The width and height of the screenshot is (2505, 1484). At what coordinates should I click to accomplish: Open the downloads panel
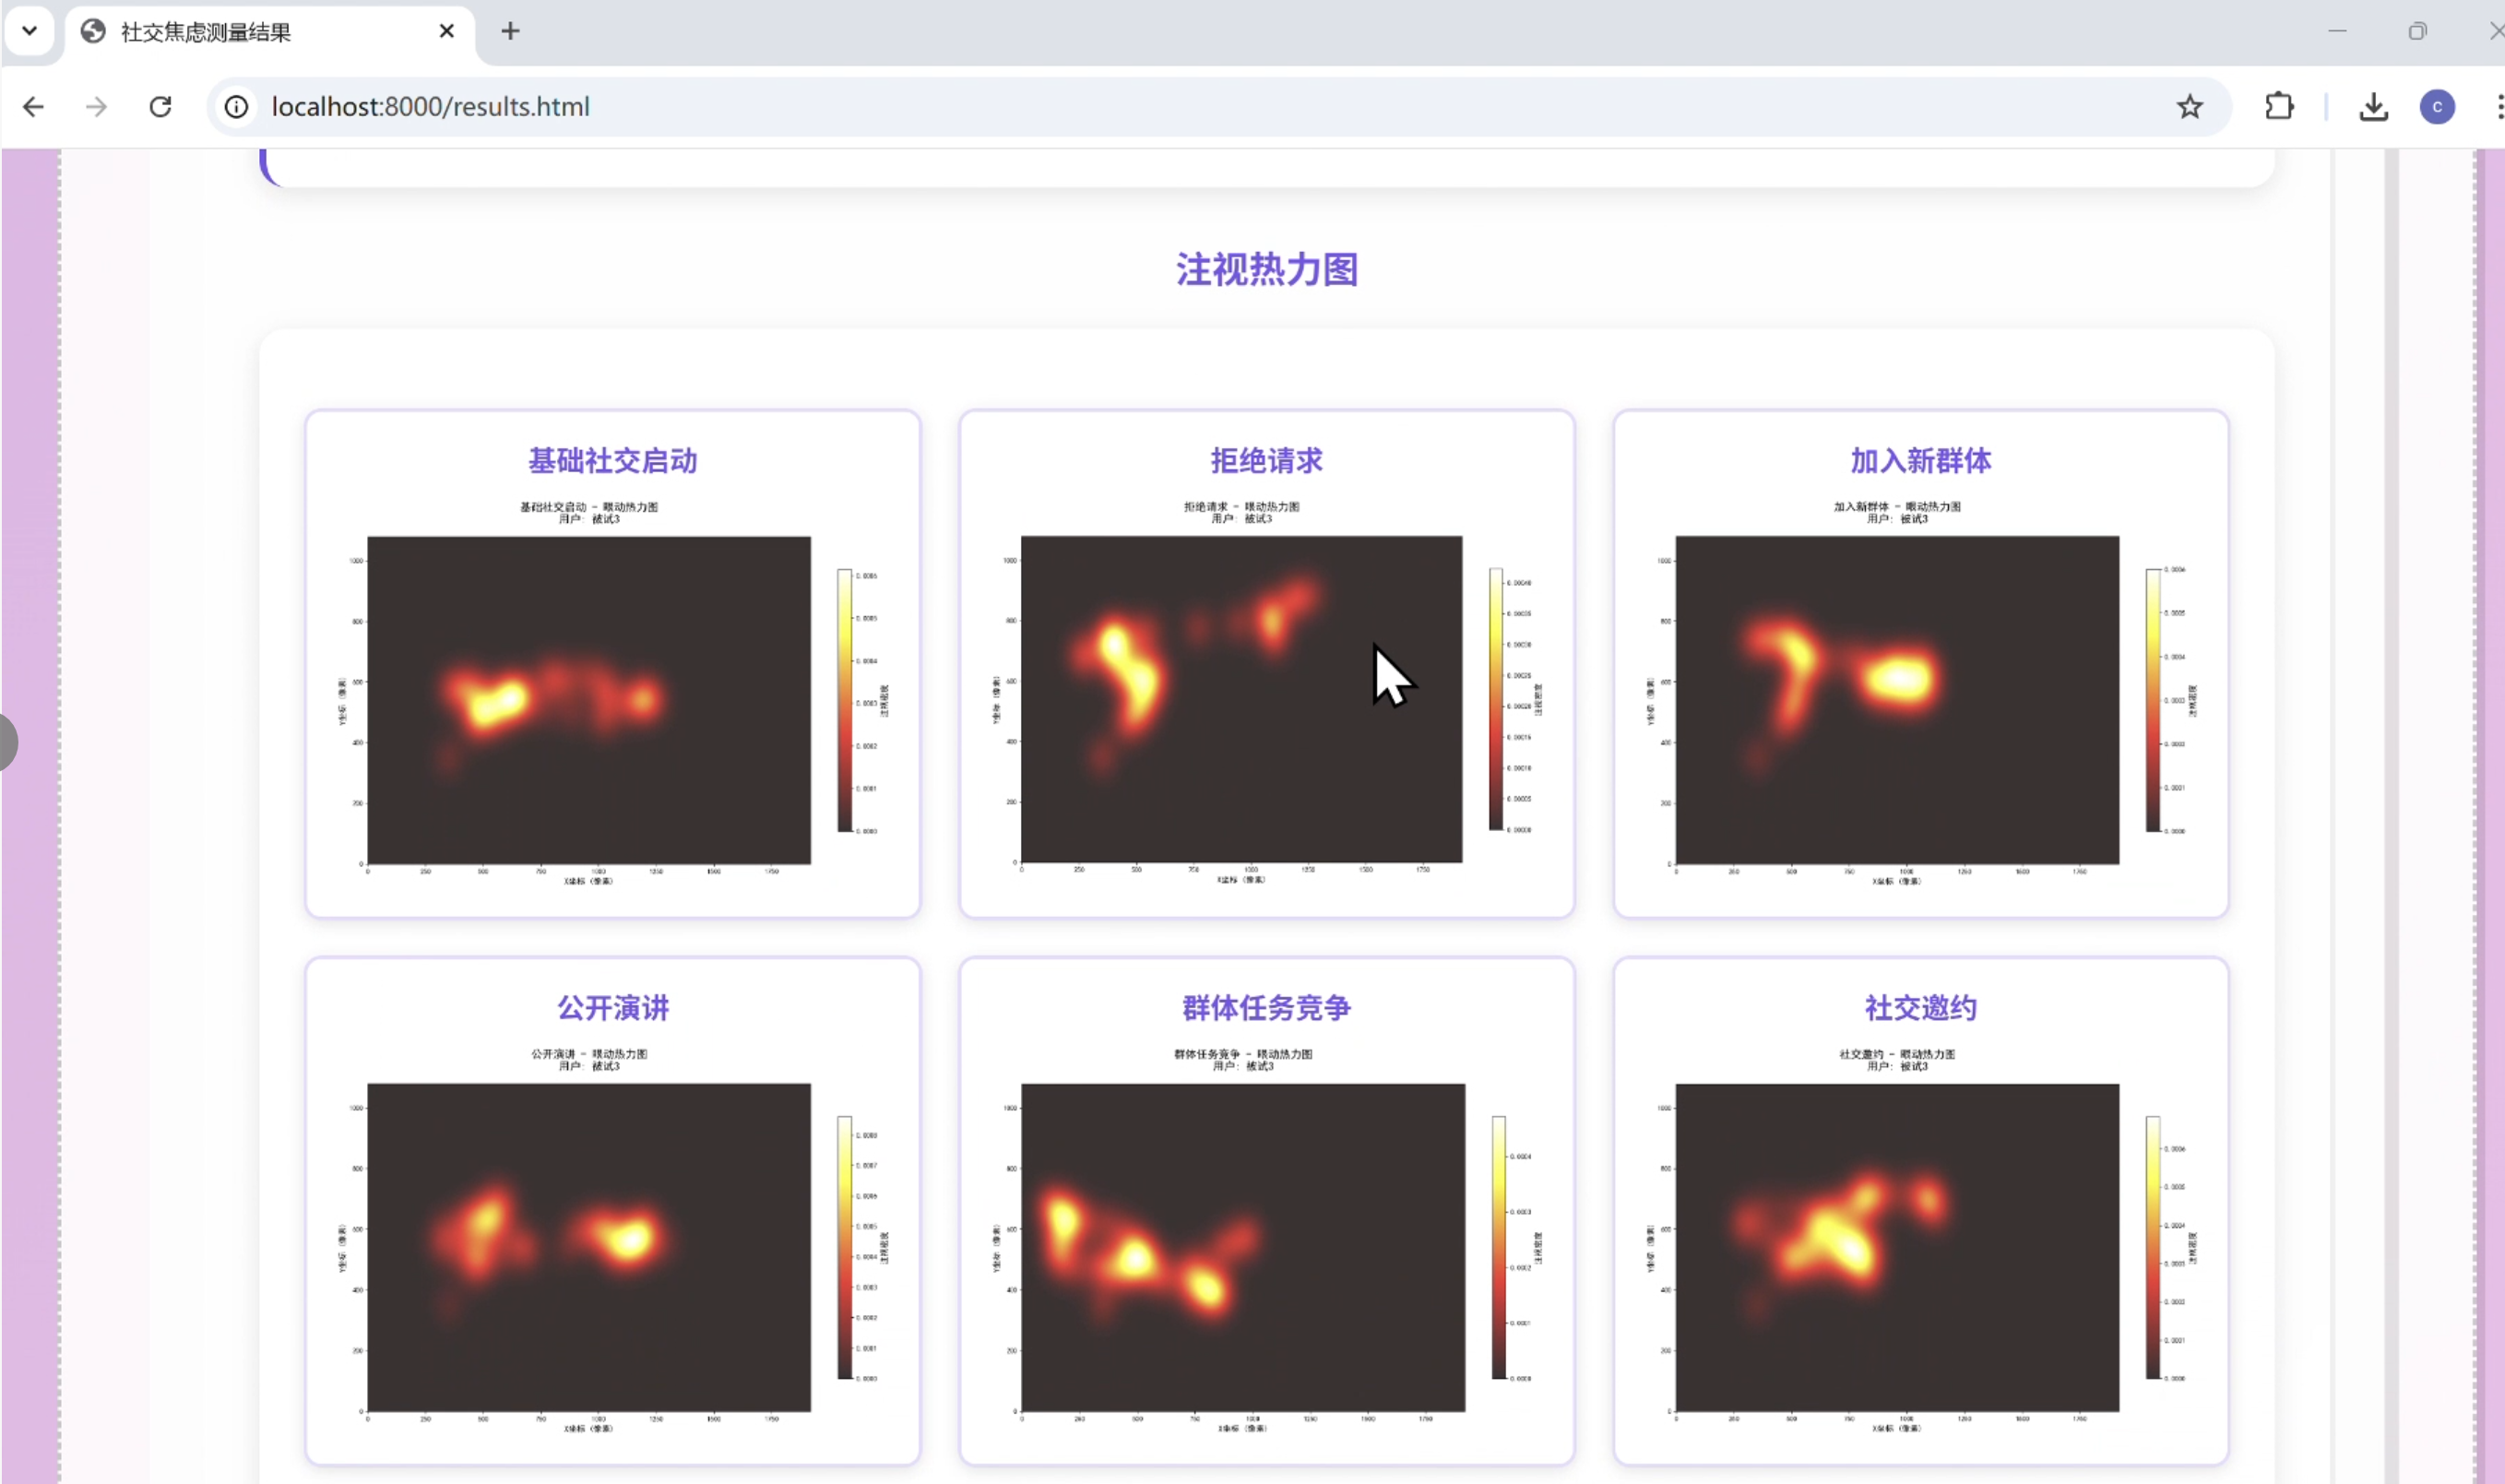pos(2373,107)
